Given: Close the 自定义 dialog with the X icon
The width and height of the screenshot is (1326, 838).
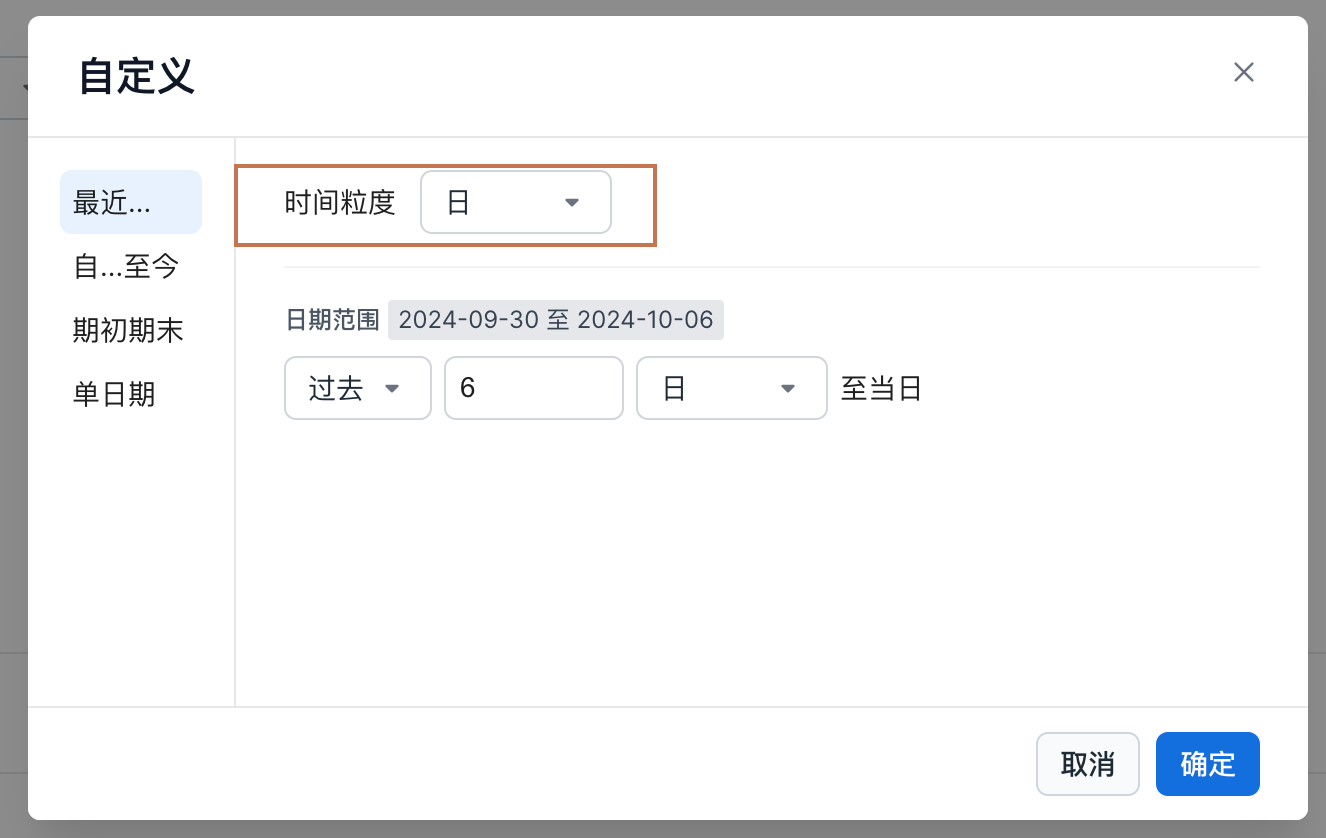Looking at the screenshot, I should [x=1243, y=72].
